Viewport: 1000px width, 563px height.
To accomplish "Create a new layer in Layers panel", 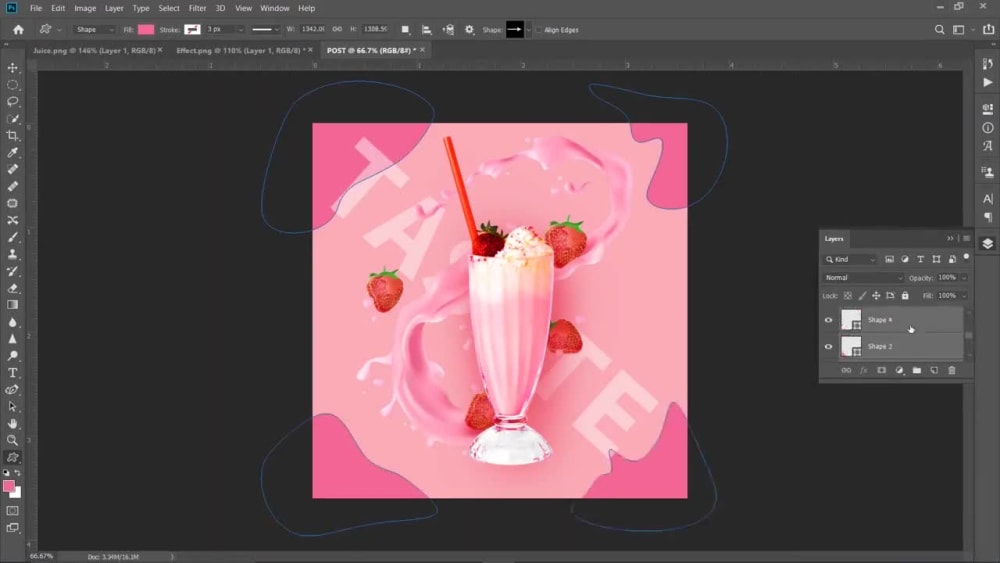I will click(x=934, y=370).
